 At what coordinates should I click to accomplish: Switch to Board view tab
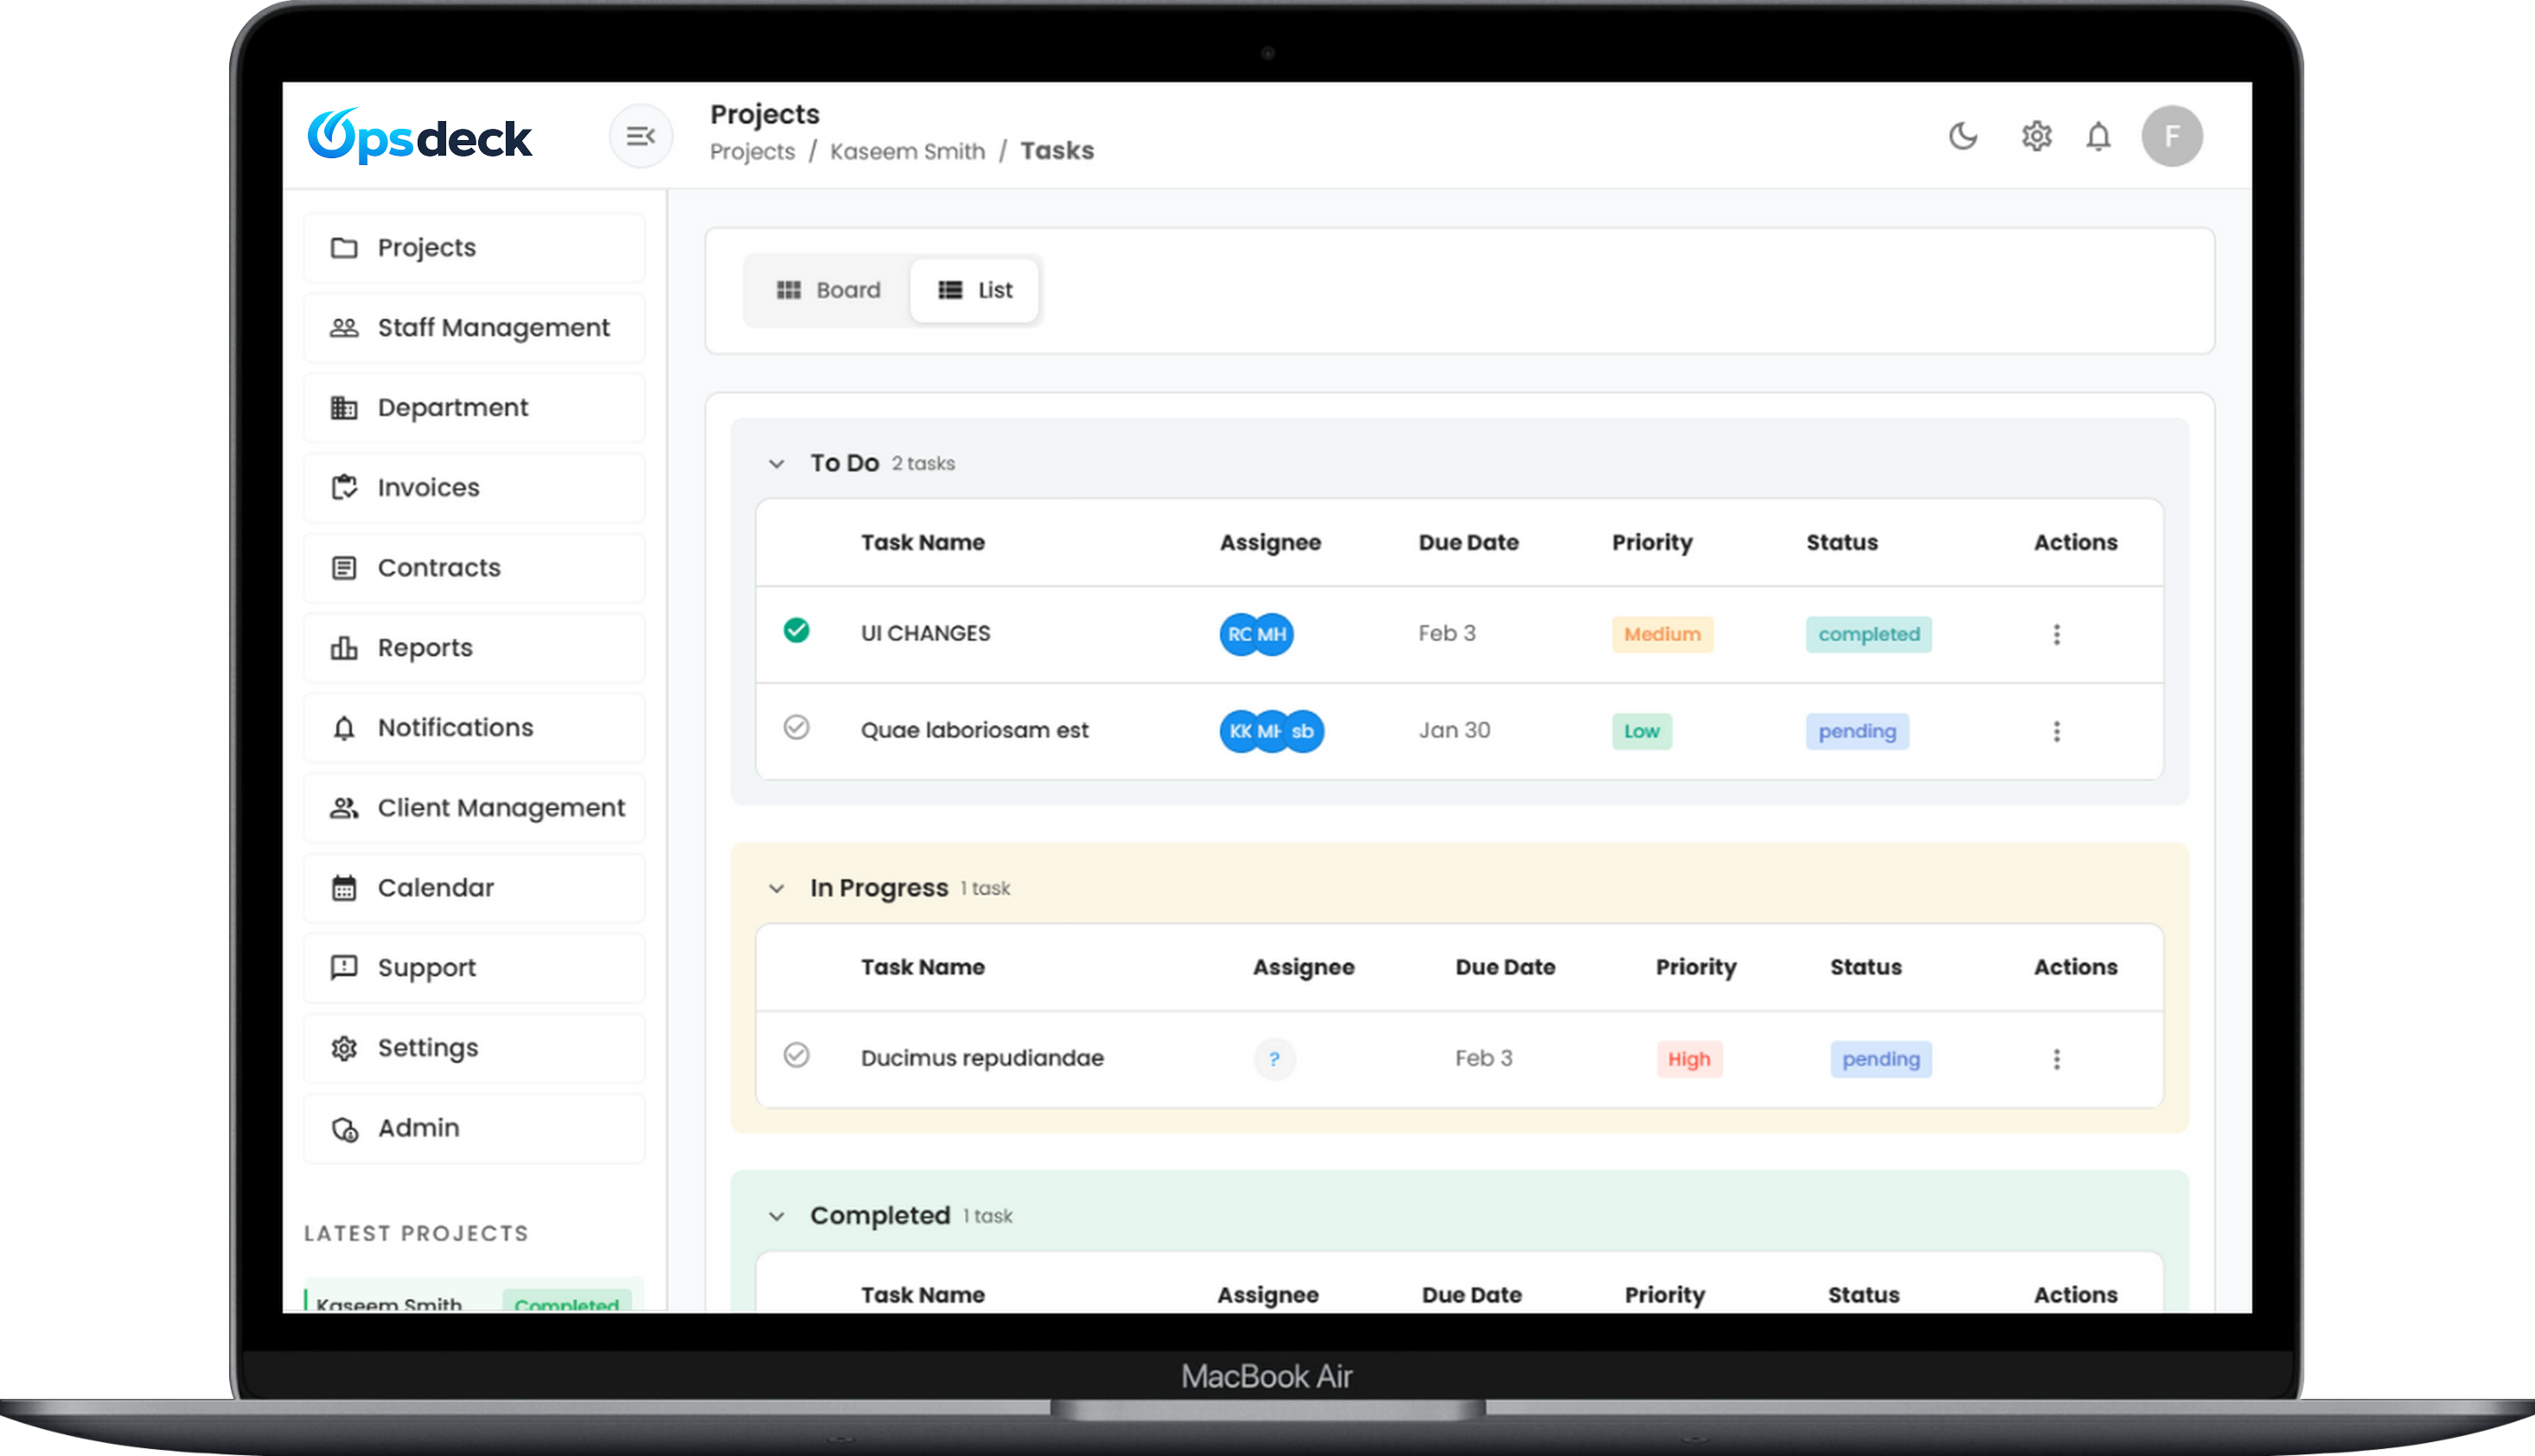pyautogui.click(x=829, y=290)
